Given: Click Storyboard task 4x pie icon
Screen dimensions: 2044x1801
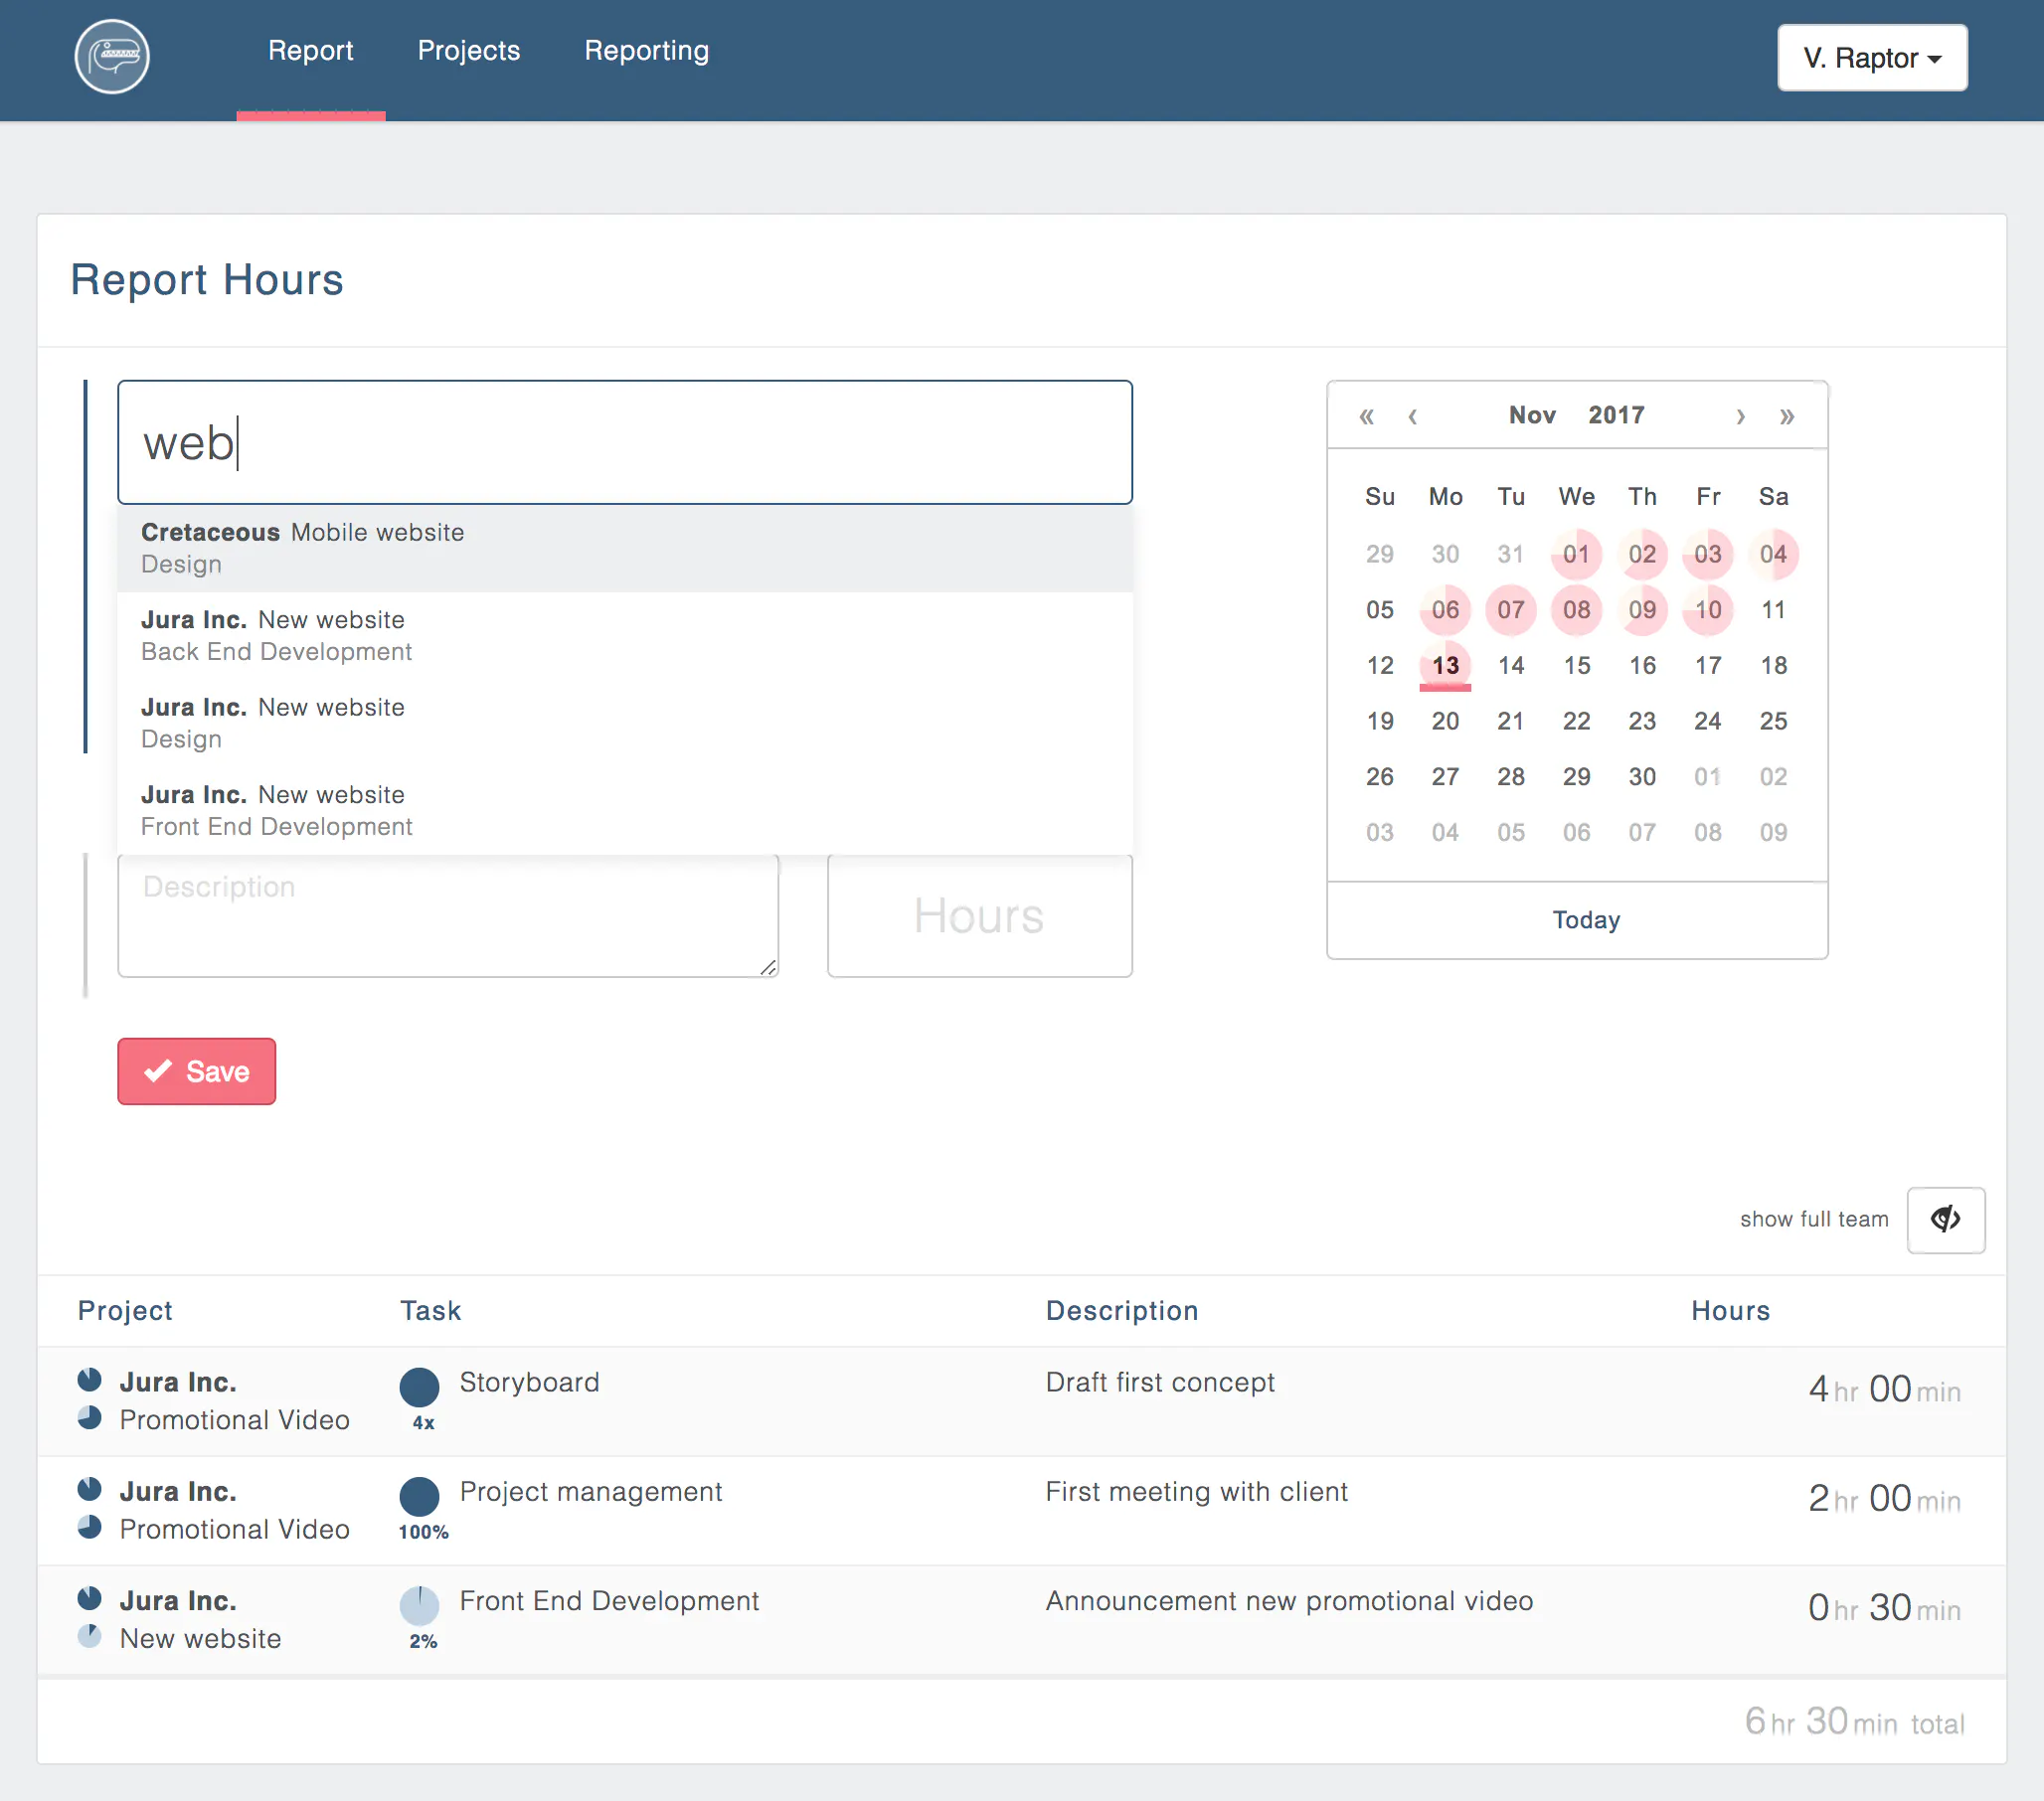Looking at the screenshot, I should coord(420,1388).
